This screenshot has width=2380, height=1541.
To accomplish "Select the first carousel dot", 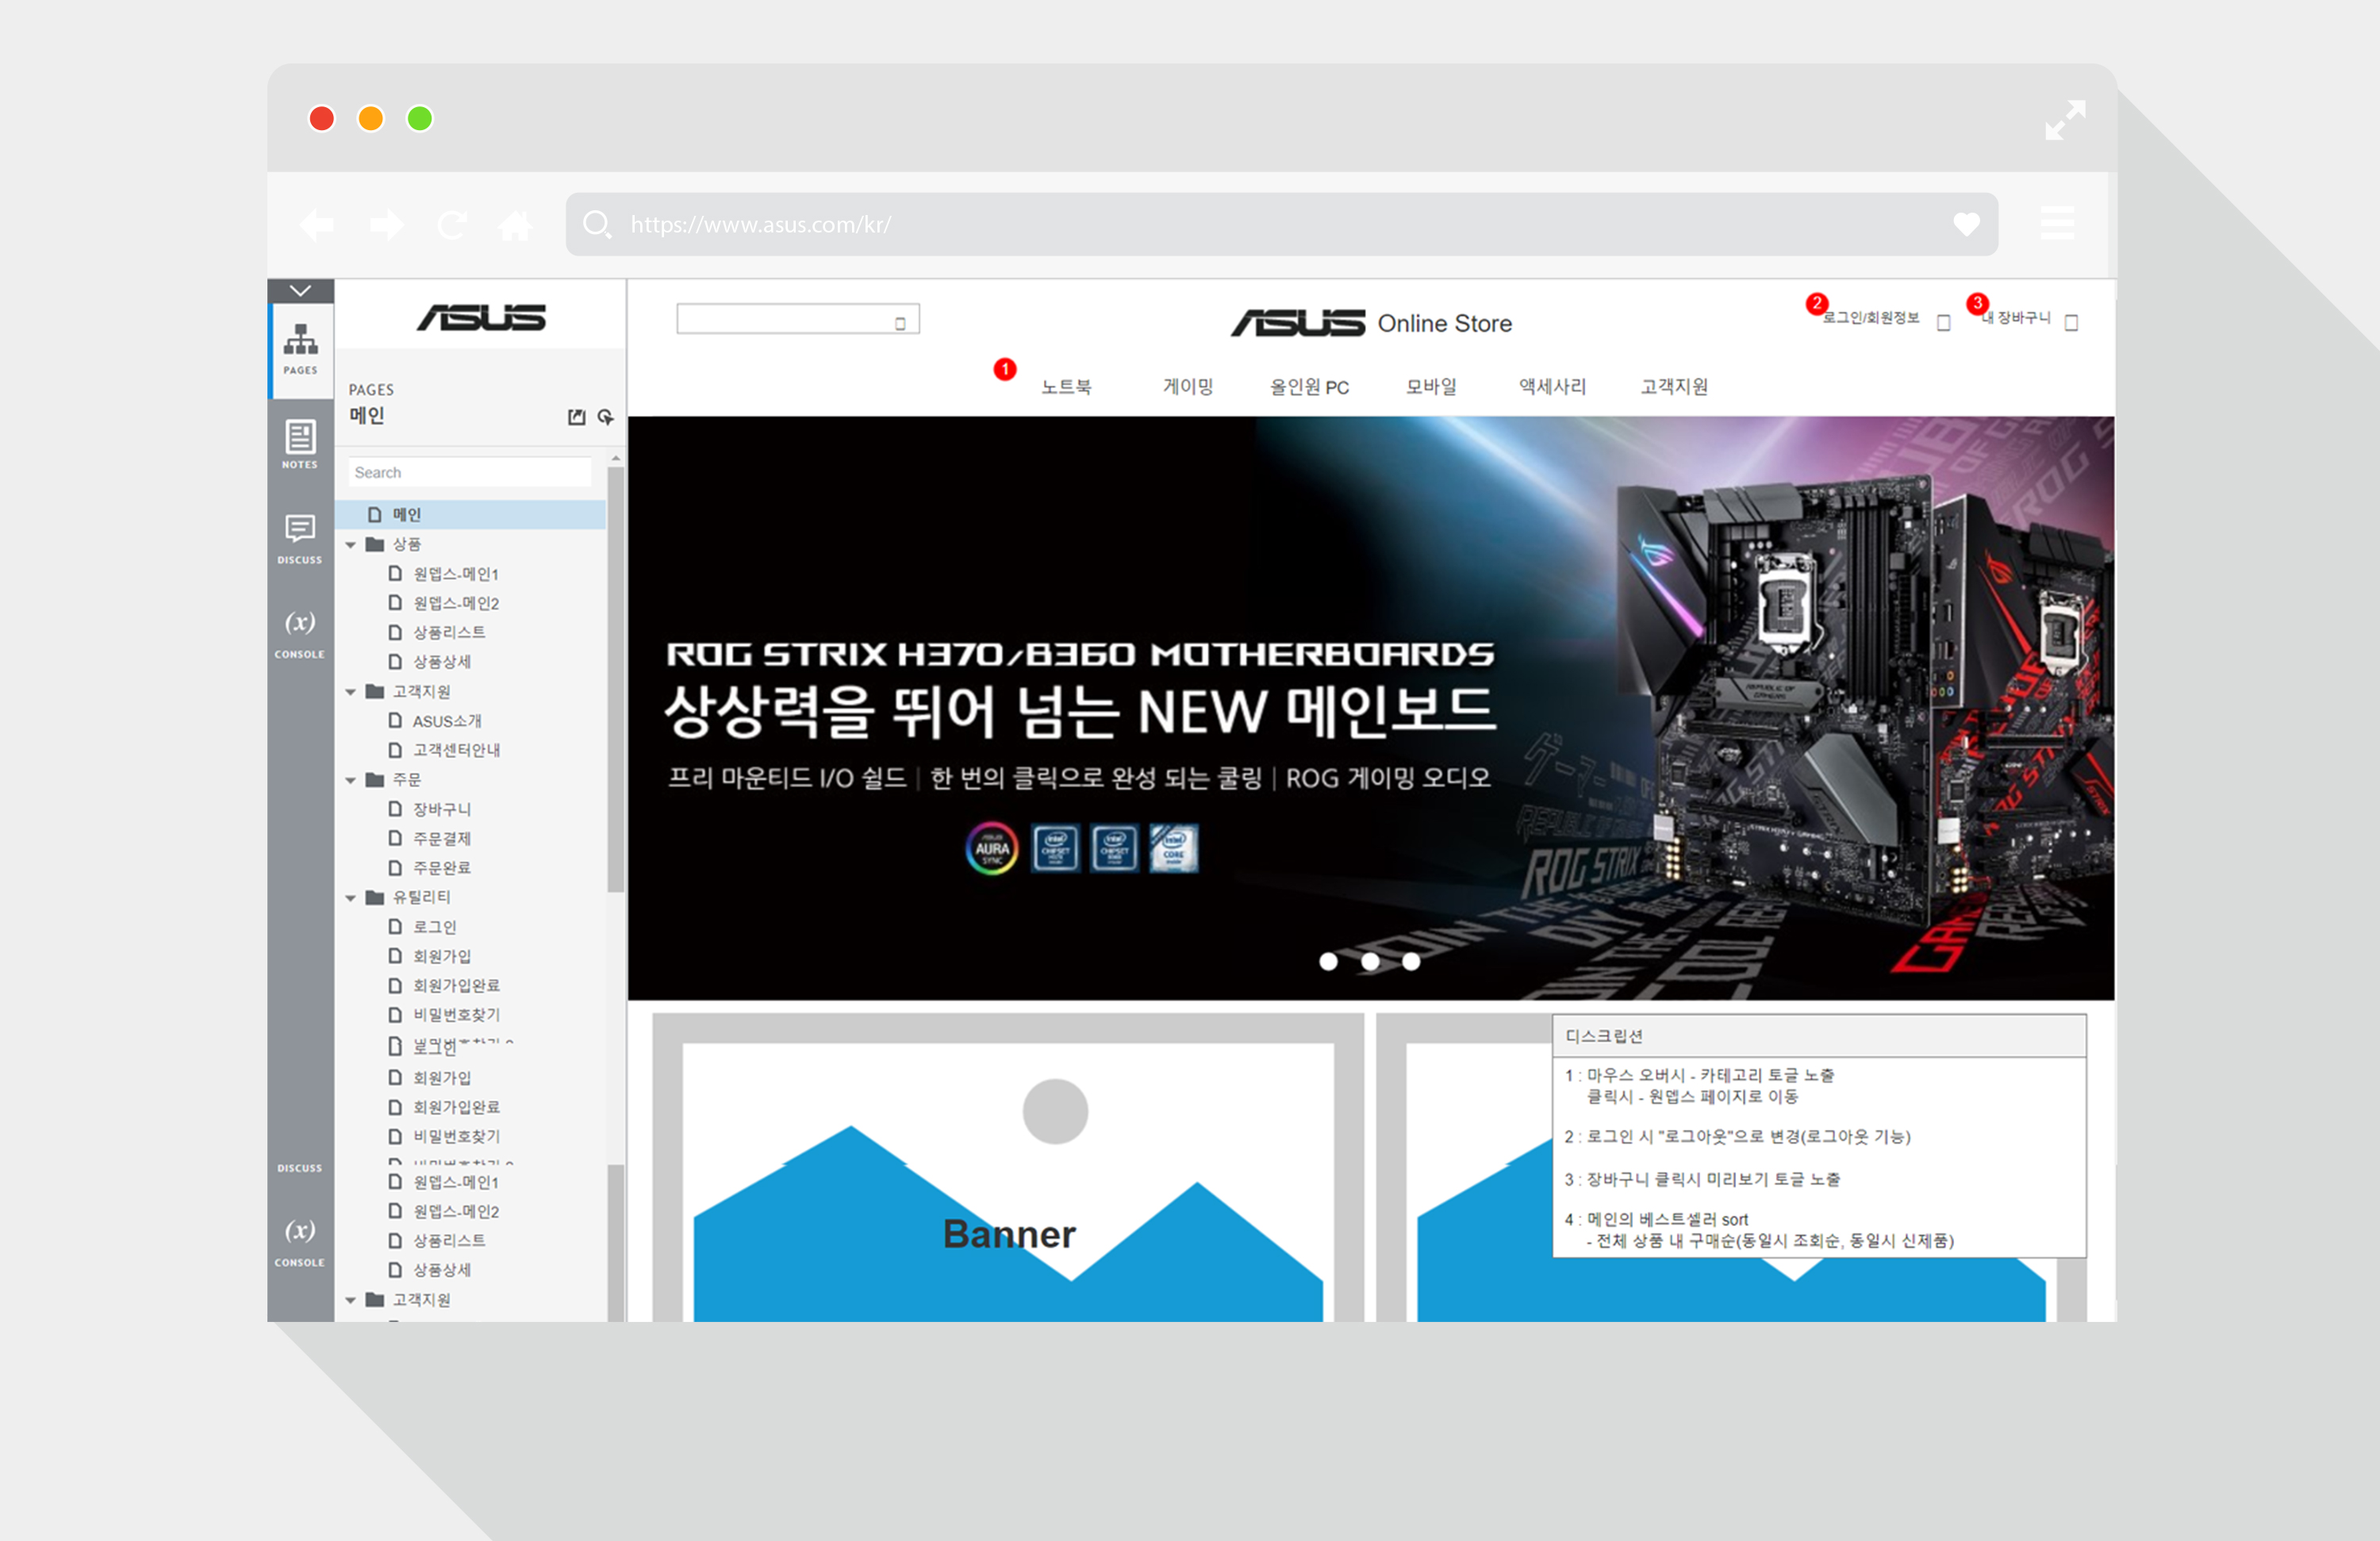I will [1328, 961].
